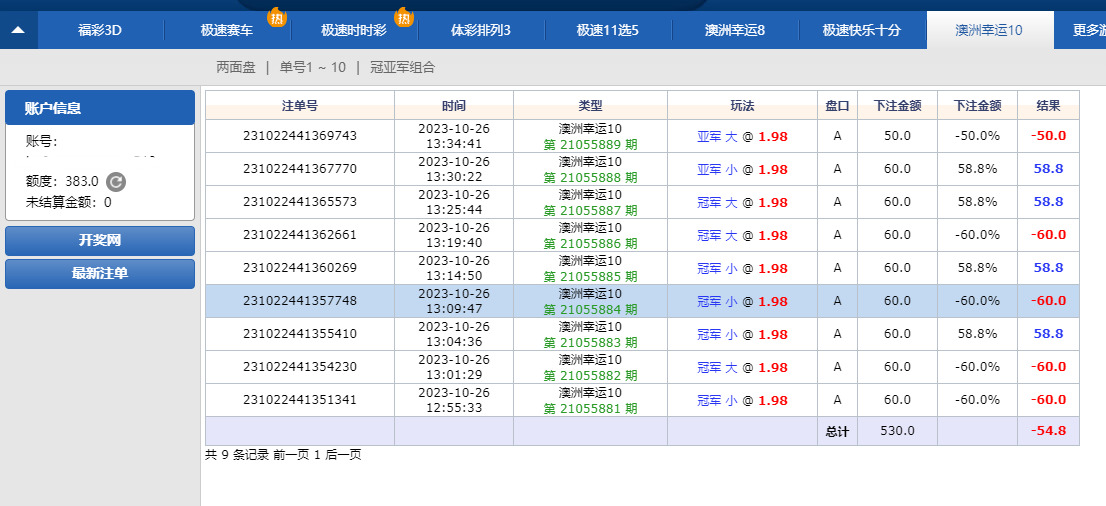The height and width of the screenshot is (506, 1106).
Task: Open the 澳洲幸运8 tab
Action: (x=735, y=30)
